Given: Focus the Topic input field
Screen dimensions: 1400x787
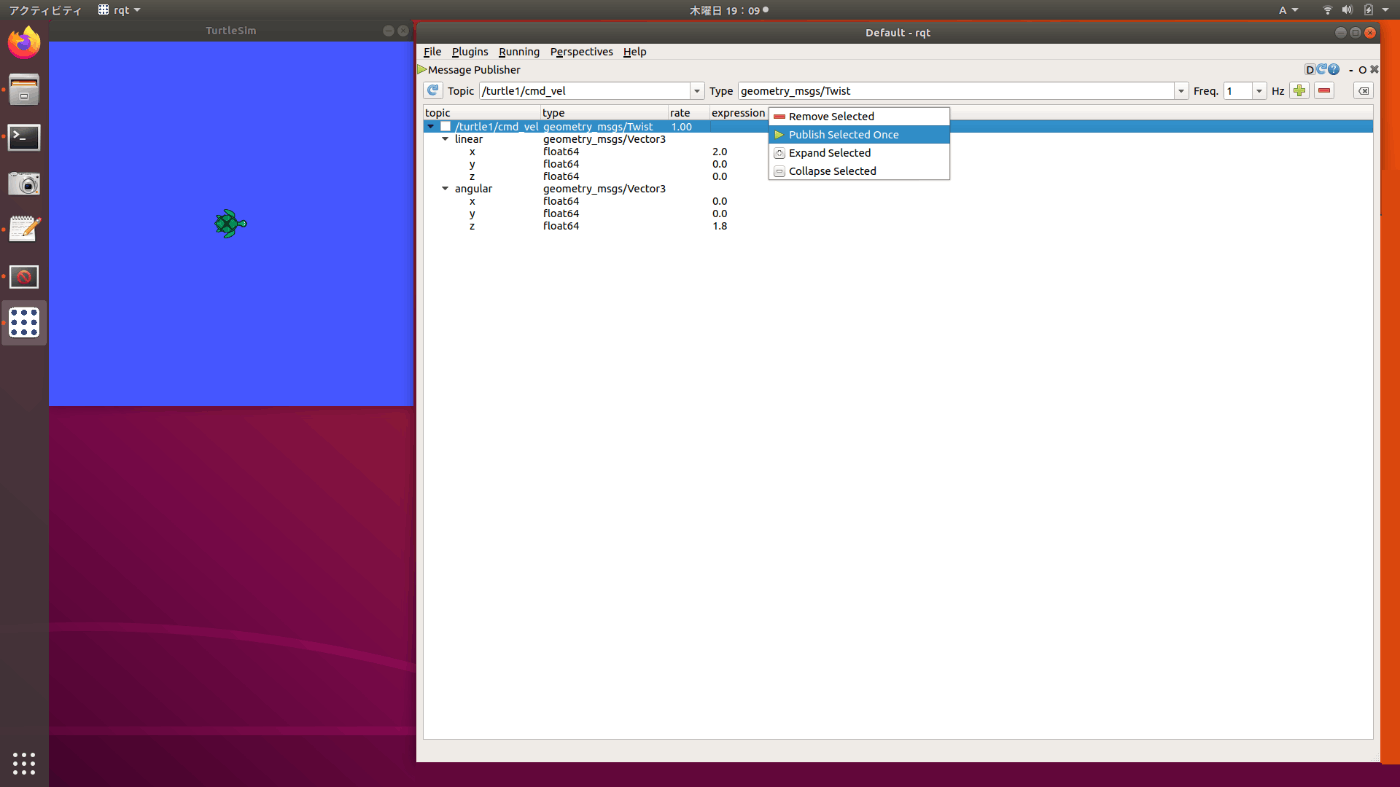Looking at the screenshot, I should tap(584, 91).
